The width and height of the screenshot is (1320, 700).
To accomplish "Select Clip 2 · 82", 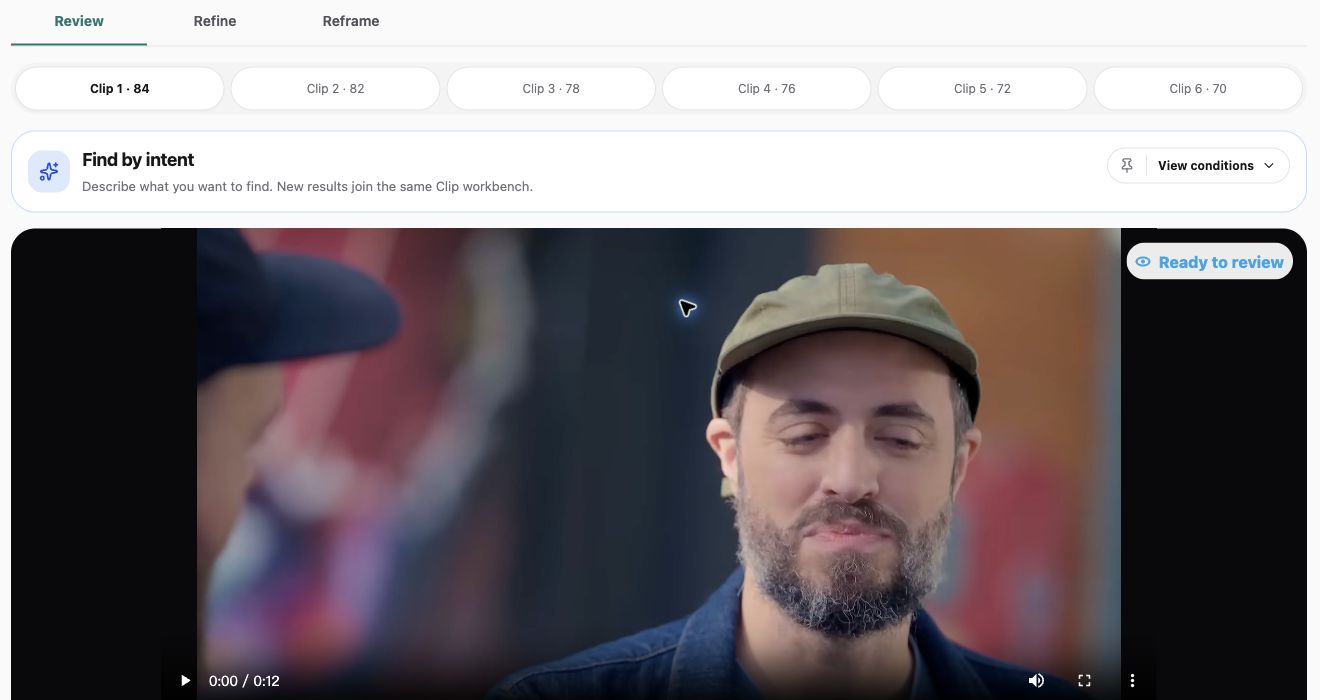I will point(335,89).
